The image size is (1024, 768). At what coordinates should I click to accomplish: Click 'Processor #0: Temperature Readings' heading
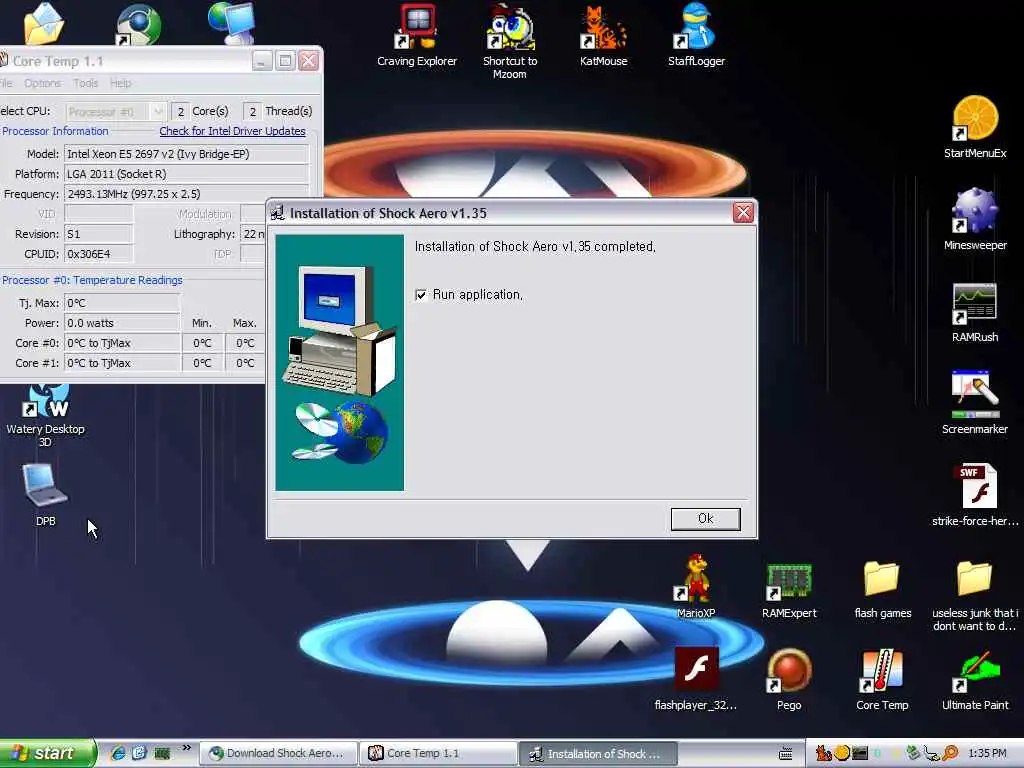click(92, 280)
